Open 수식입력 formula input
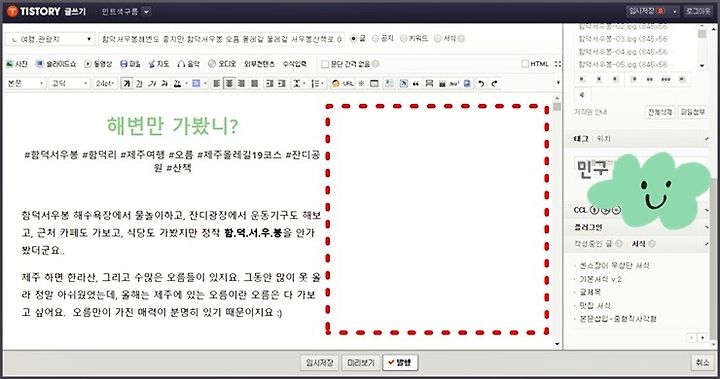The image size is (720, 379). (294, 64)
